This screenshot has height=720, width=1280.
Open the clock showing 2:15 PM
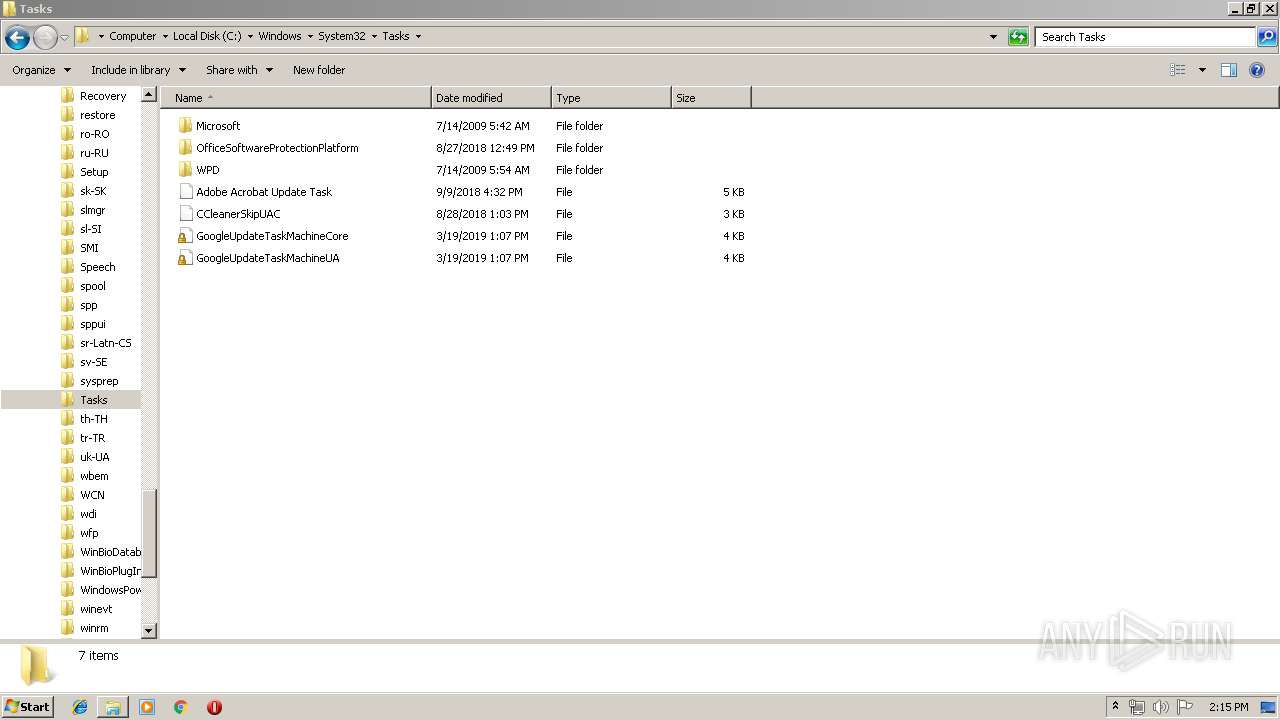pyautogui.click(x=1228, y=707)
